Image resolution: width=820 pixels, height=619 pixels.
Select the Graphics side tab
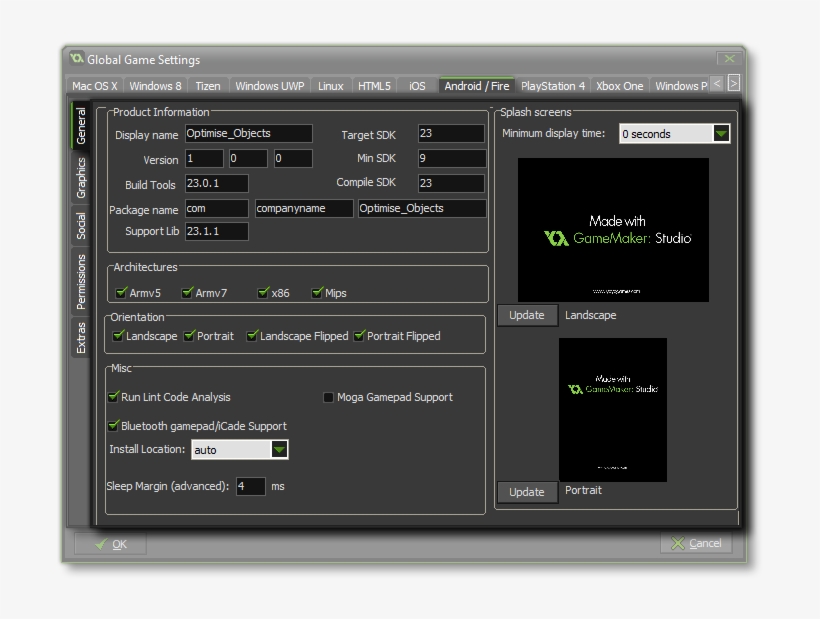81,178
